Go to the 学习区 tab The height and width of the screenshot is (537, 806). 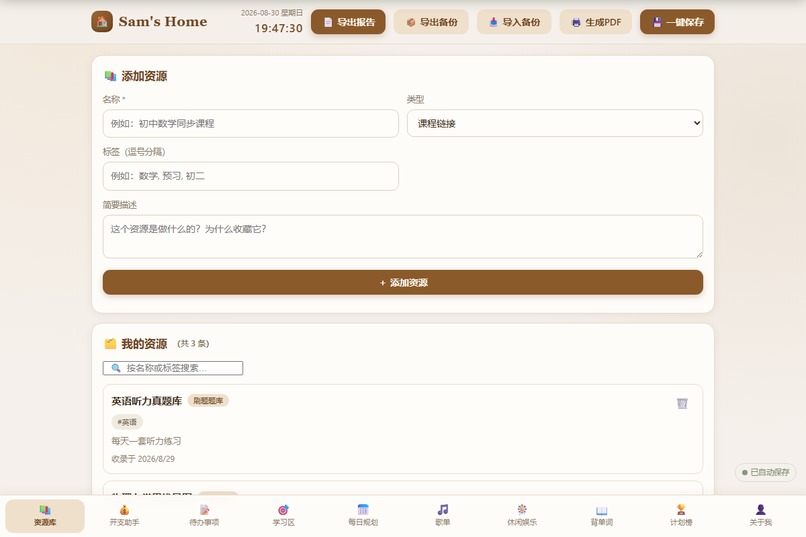click(x=284, y=515)
